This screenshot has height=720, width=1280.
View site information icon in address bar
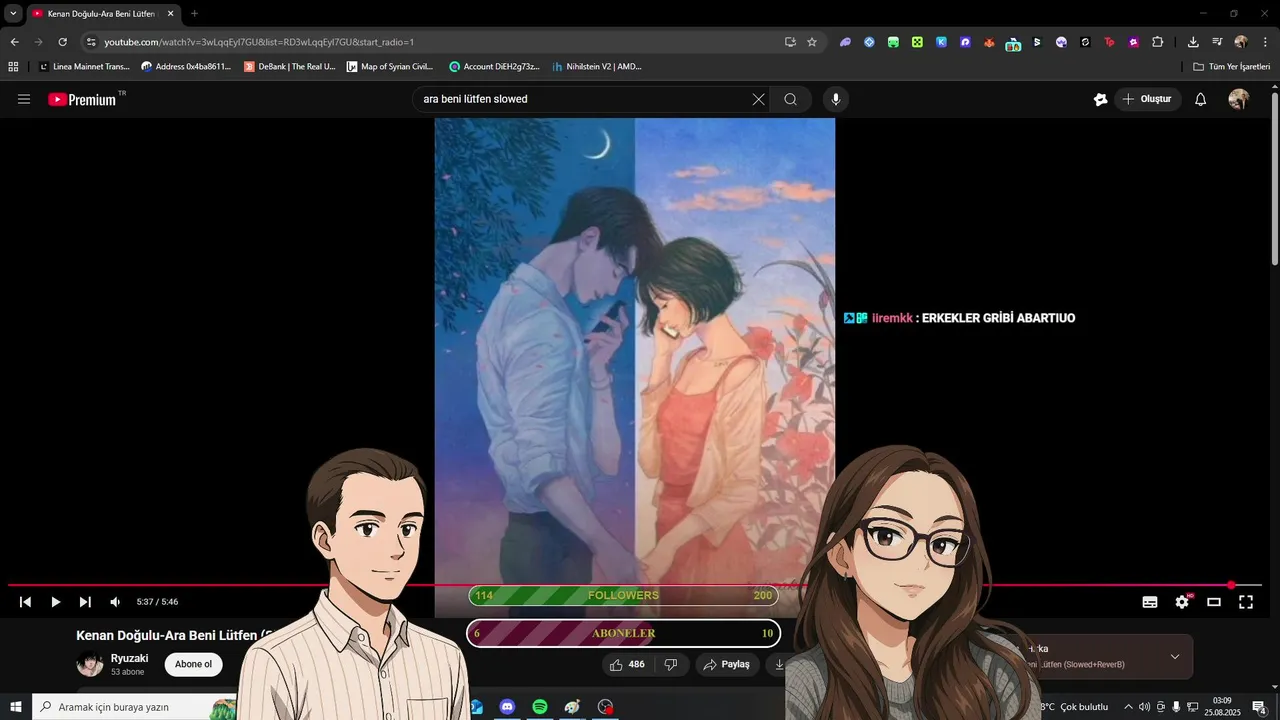click(91, 42)
